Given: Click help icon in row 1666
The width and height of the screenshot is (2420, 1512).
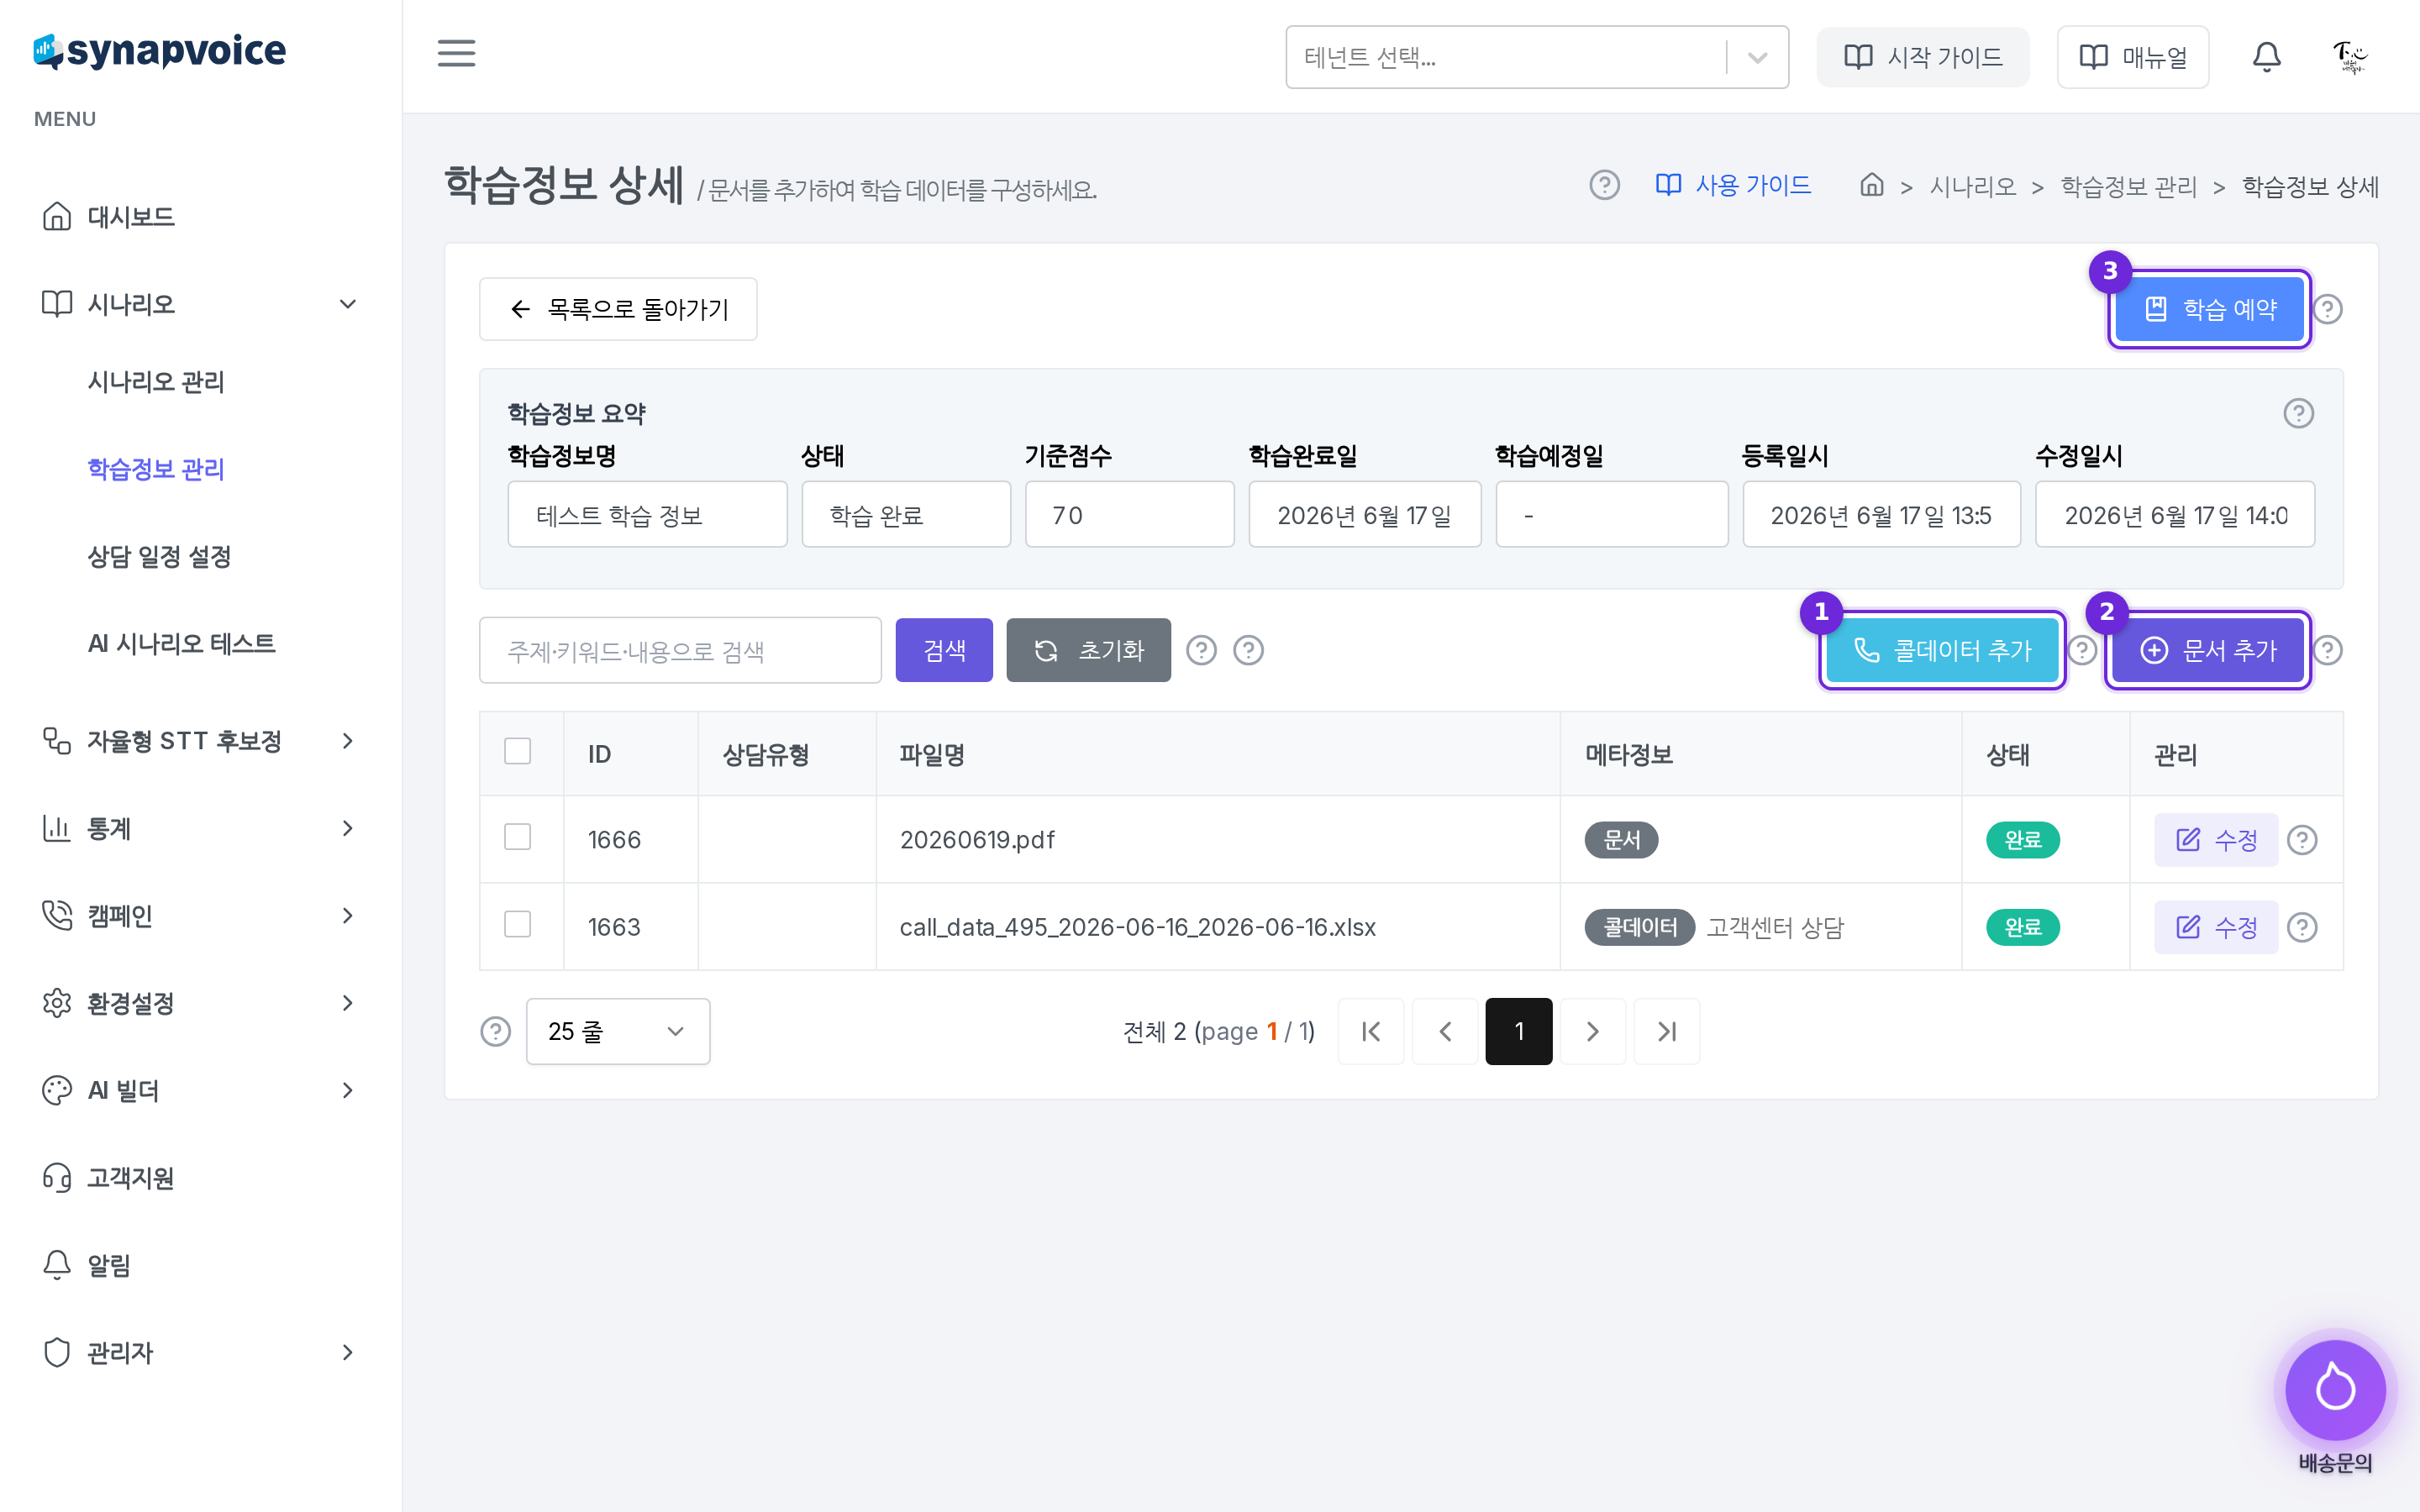Looking at the screenshot, I should tap(2302, 840).
